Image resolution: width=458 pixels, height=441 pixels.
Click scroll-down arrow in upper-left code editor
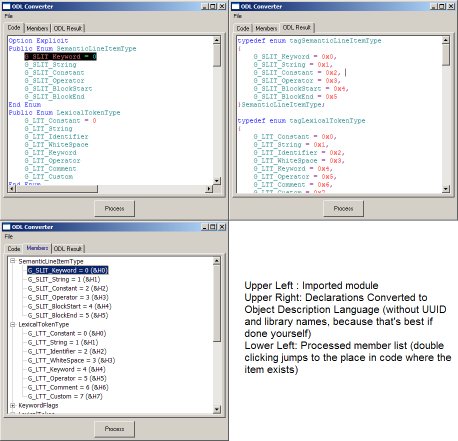217,181
